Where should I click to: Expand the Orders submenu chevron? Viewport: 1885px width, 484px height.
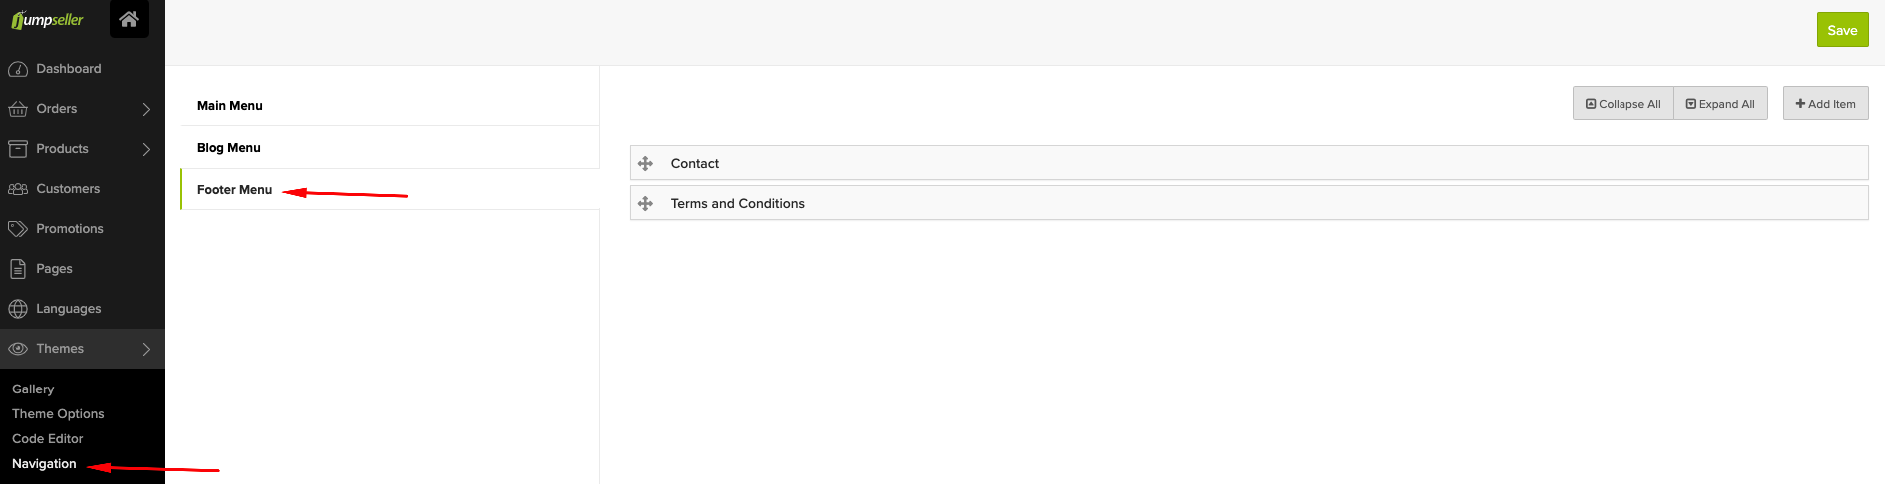(x=146, y=109)
